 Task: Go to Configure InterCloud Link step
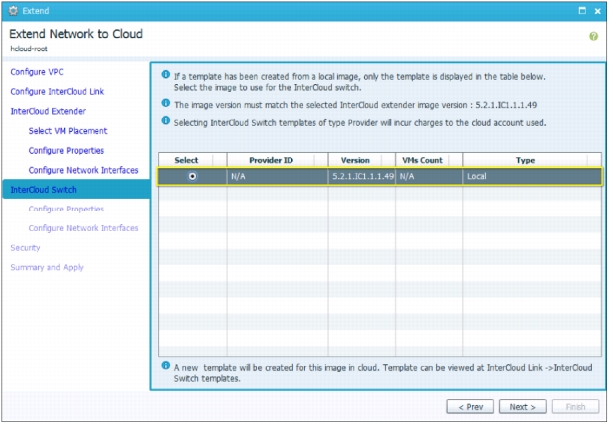pyautogui.click(x=57, y=92)
